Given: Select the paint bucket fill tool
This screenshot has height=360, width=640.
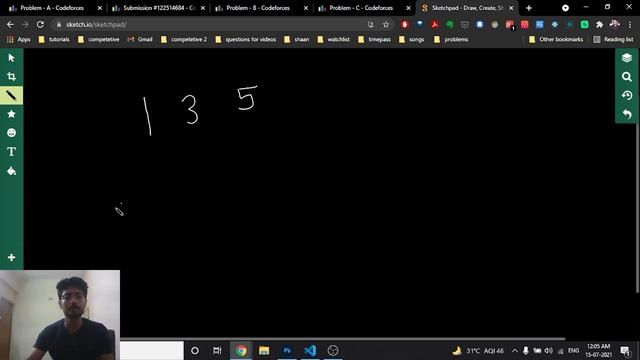Looking at the screenshot, I should click(11, 171).
